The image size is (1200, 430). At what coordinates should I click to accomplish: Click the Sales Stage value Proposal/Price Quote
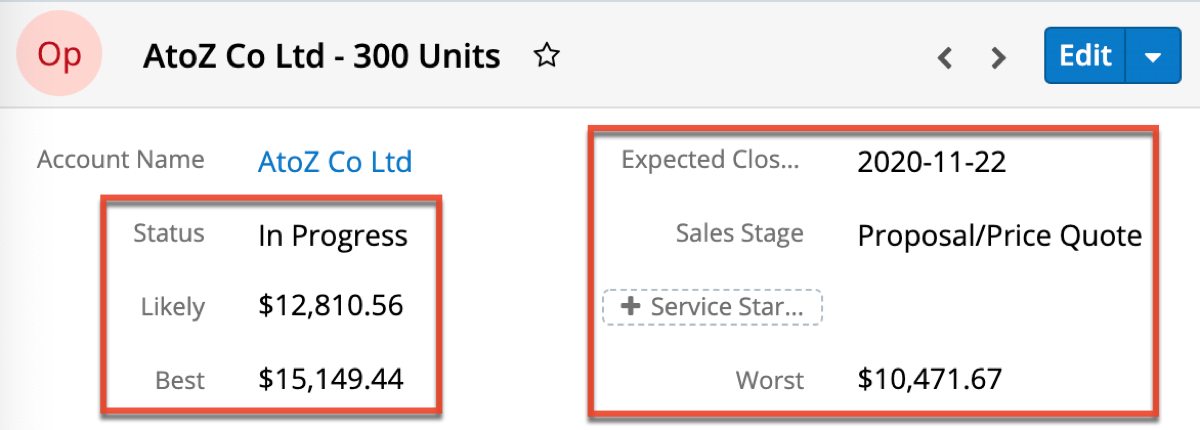(x=999, y=236)
